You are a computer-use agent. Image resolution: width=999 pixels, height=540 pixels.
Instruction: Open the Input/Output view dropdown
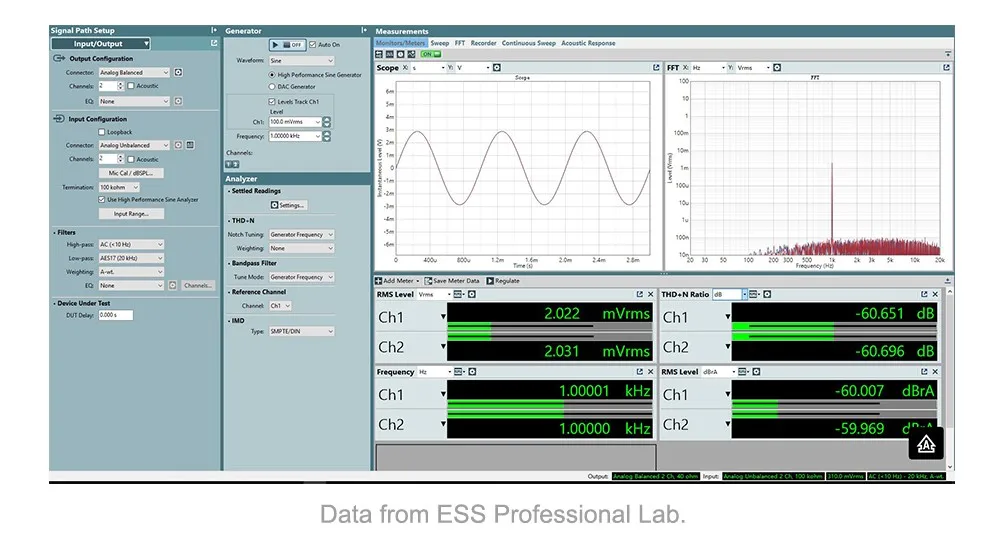click(x=101, y=43)
